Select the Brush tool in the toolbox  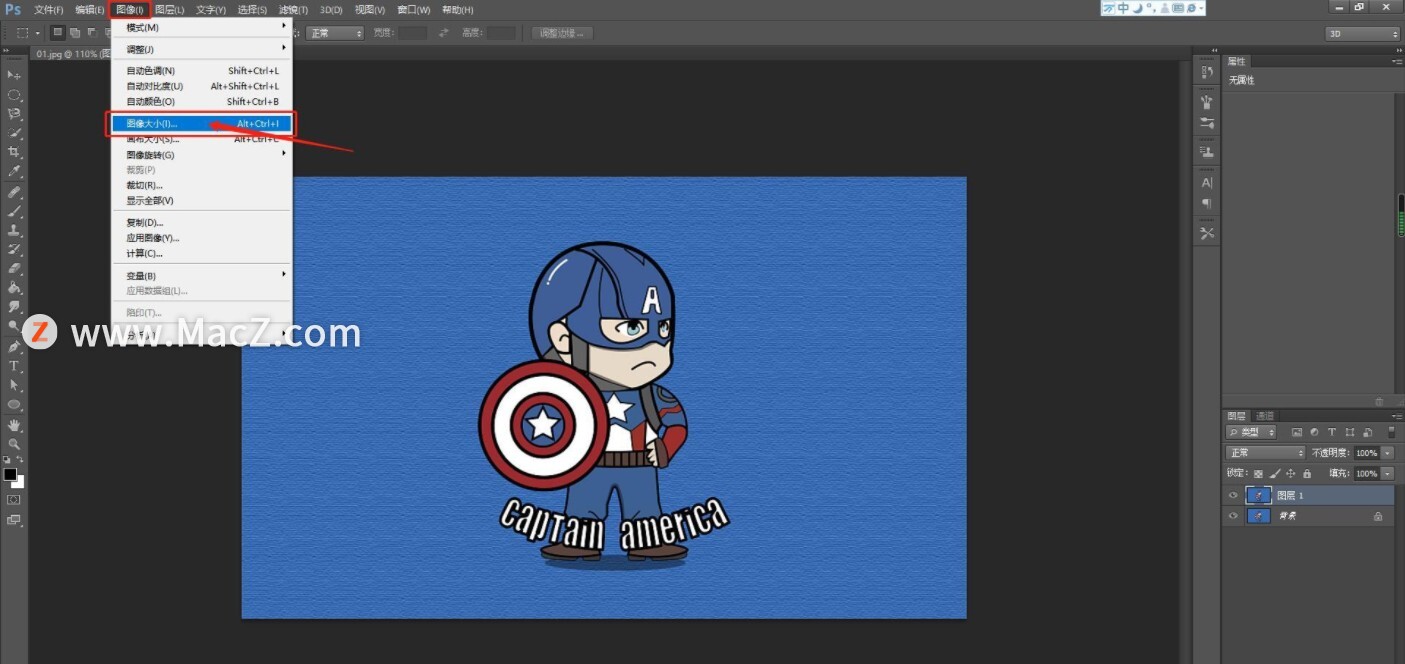click(14, 211)
